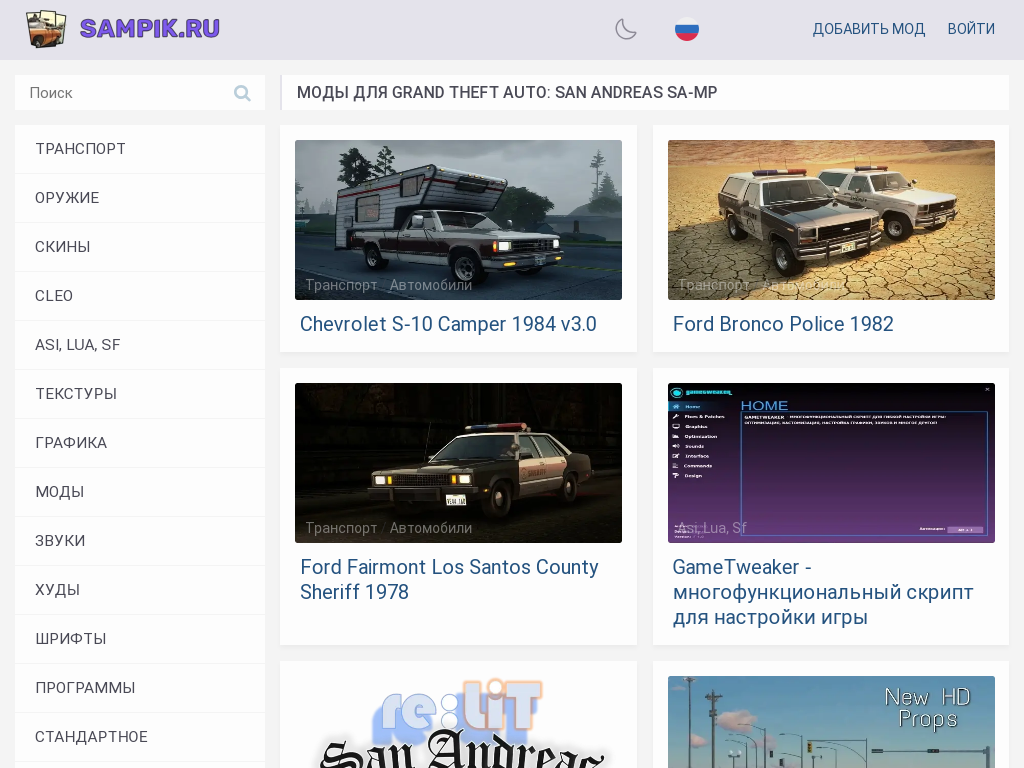Click Автомобили tag on Chevrolet card

[x=431, y=285]
